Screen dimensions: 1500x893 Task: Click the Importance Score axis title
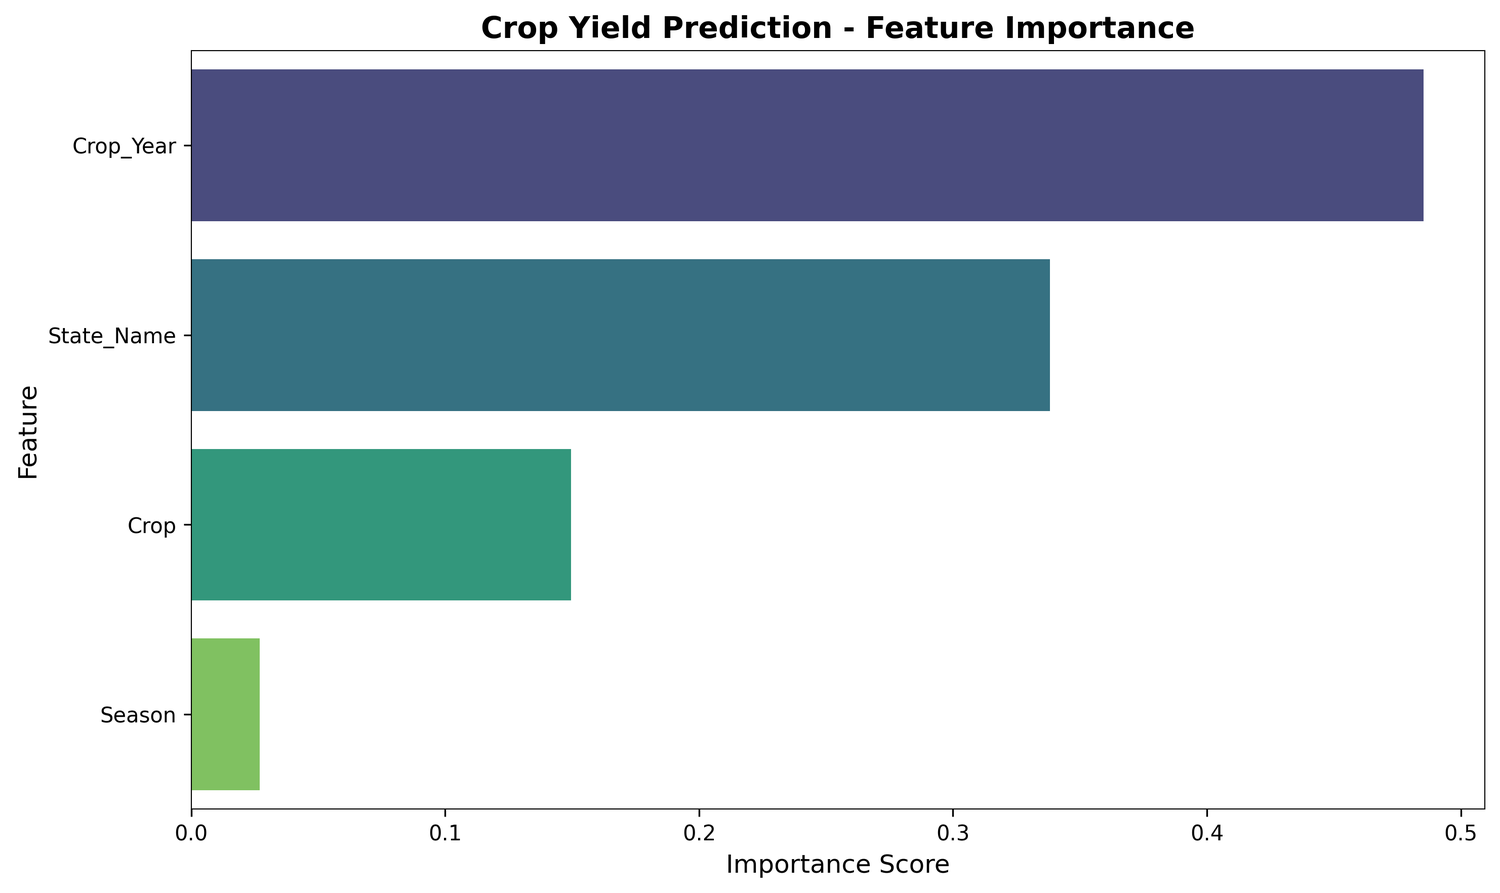837,864
